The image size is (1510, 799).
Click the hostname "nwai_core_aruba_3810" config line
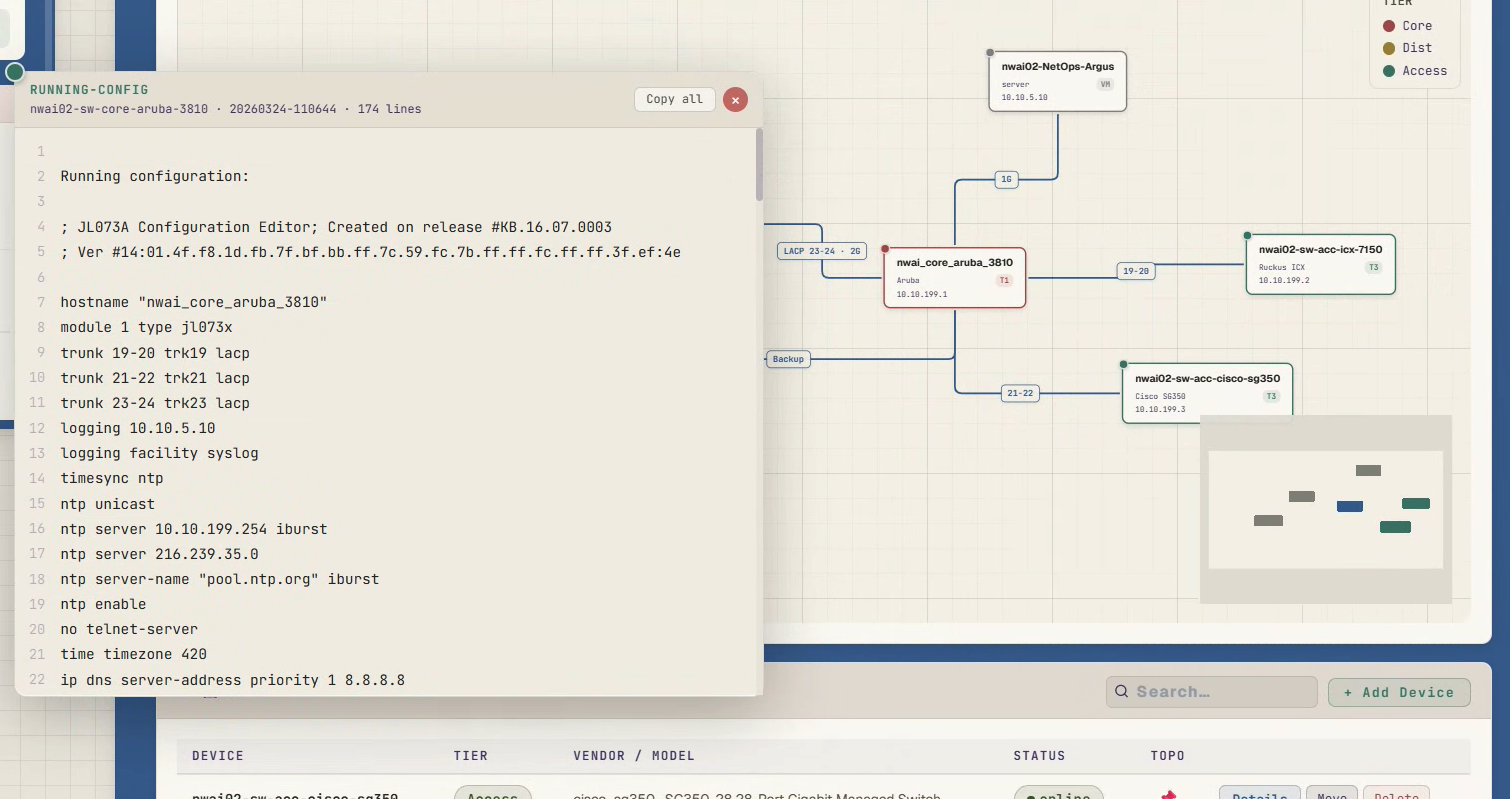(x=194, y=302)
